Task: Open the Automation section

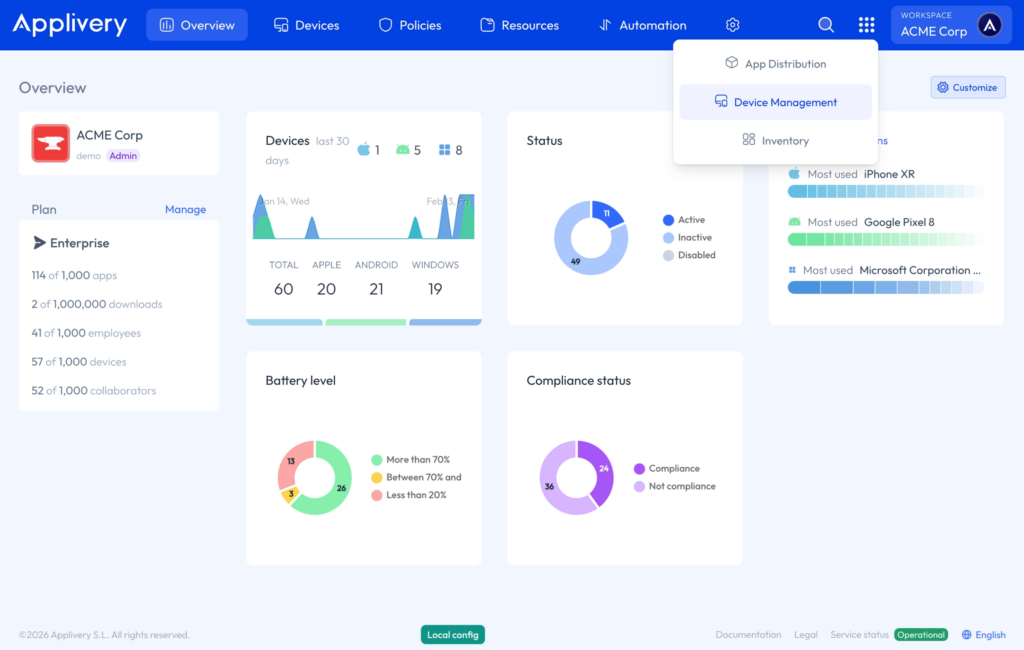Action: coord(642,24)
